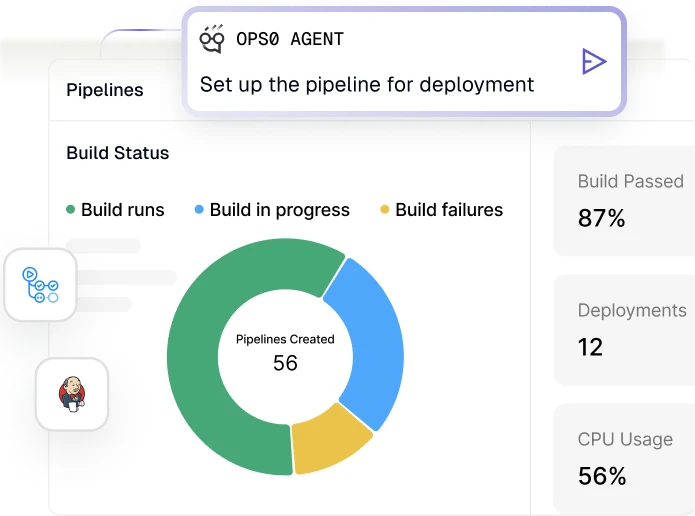
Task: Click the blue Build in progress legend dot
Action: coord(199,210)
